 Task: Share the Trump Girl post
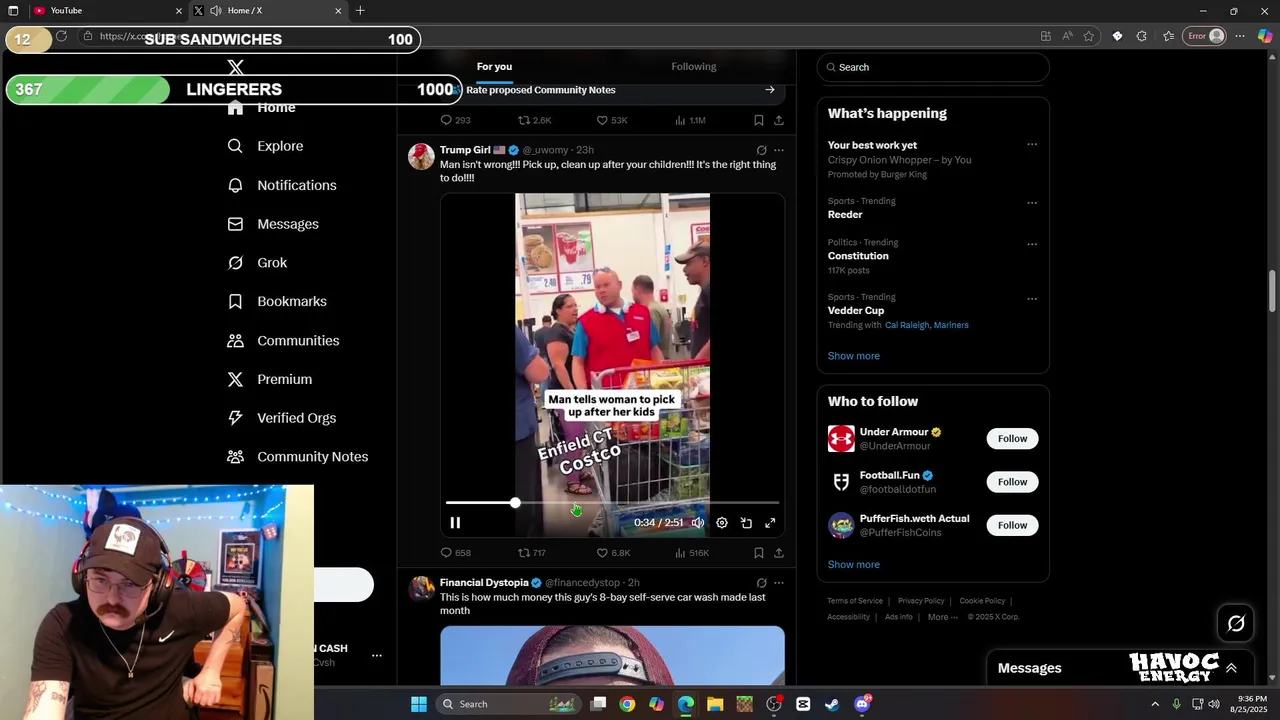778,553
